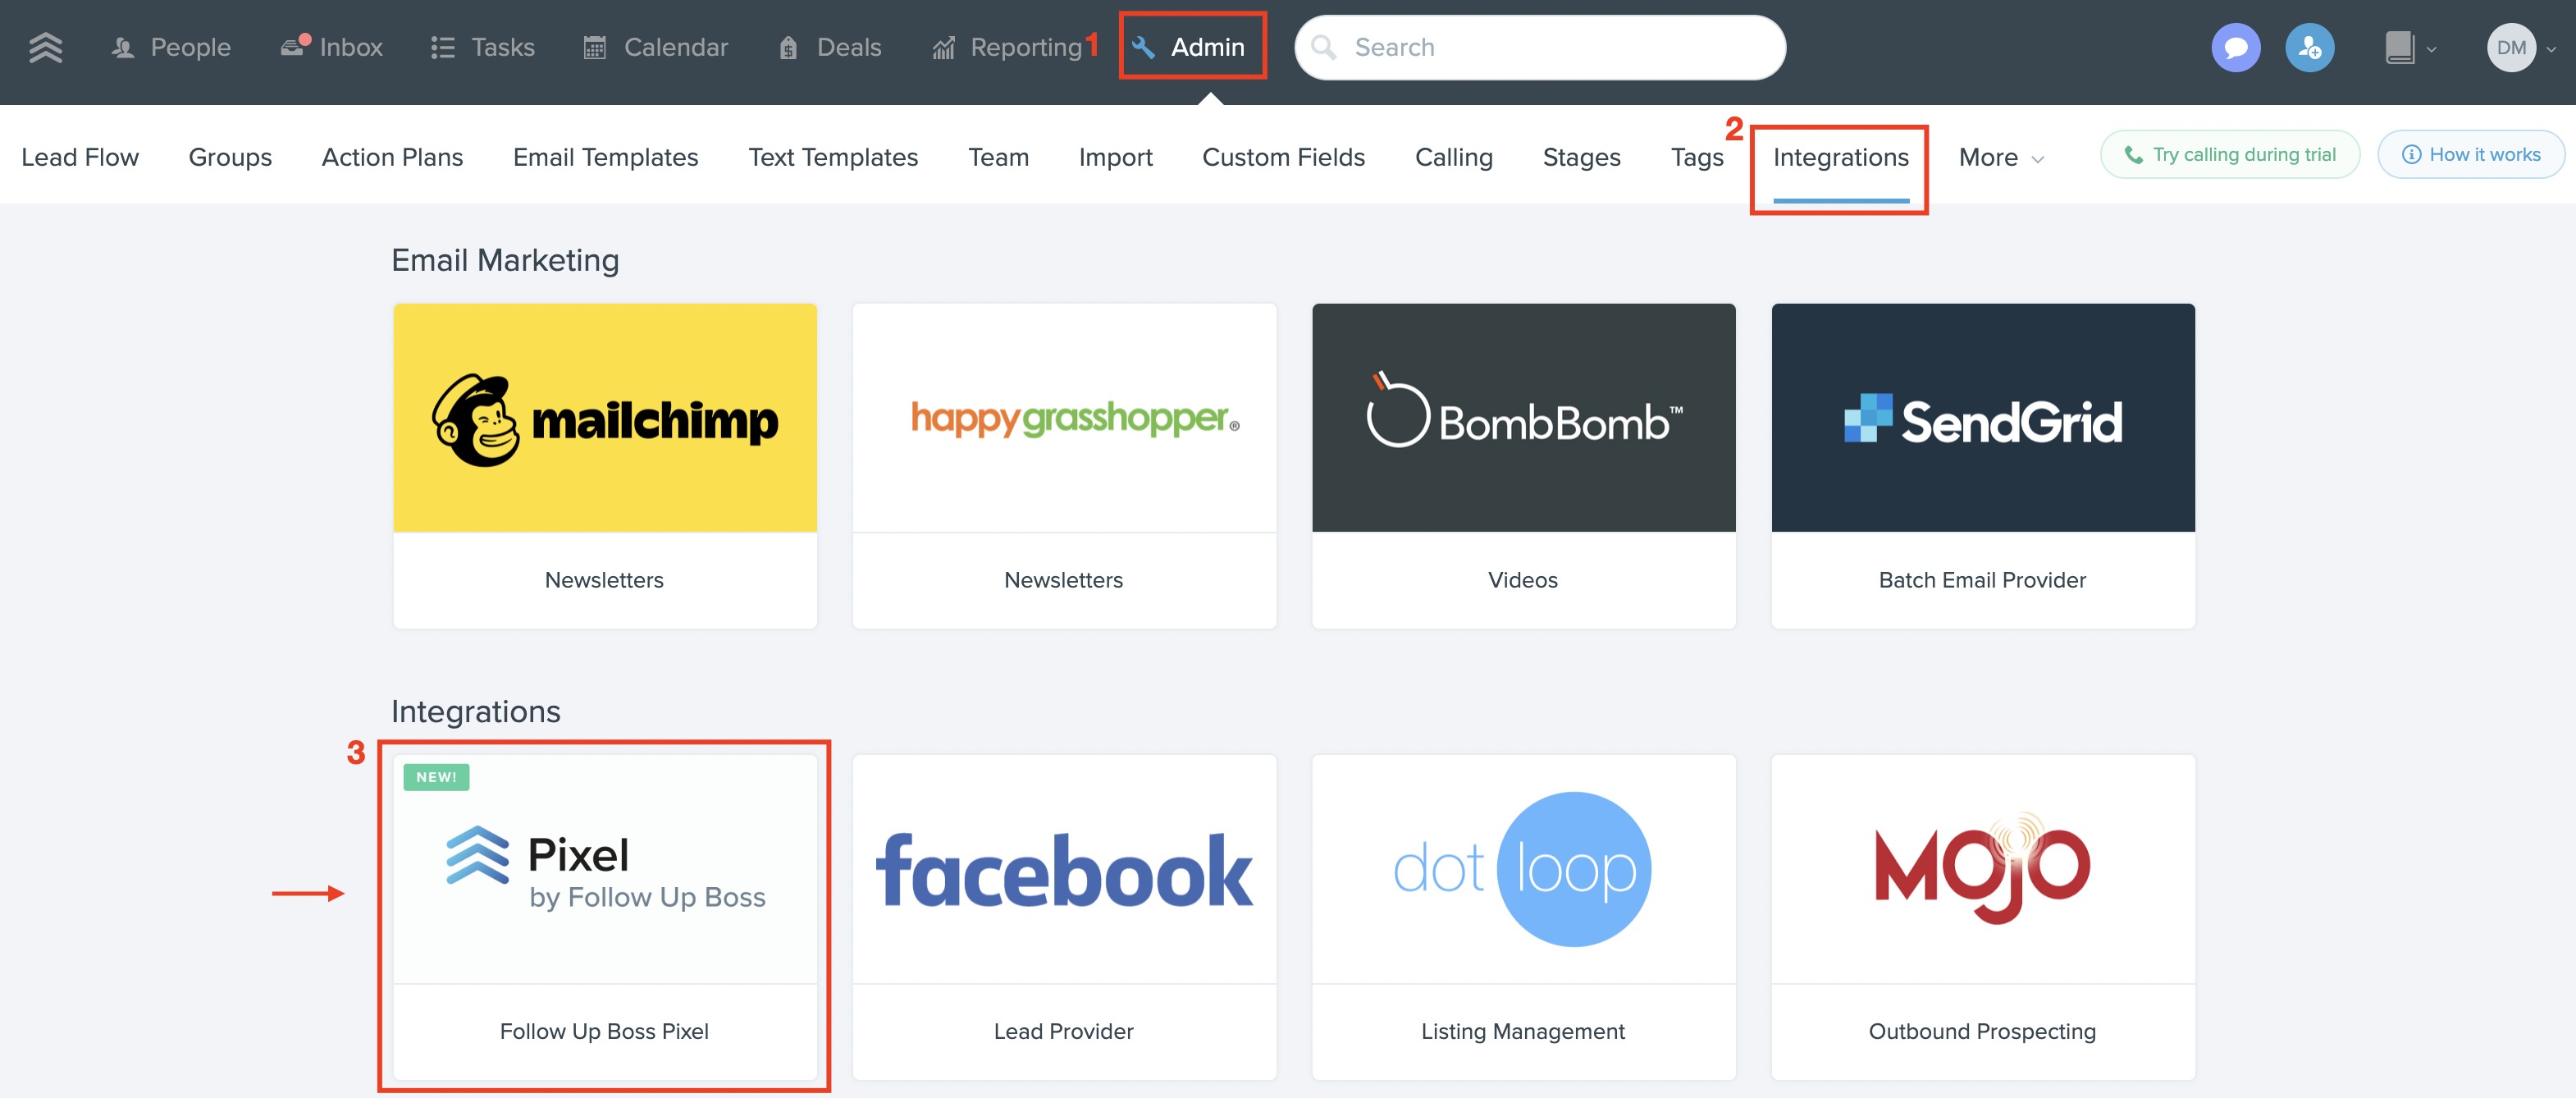Click the Outbound Prospecting label

click(x=1982, y=1031)
